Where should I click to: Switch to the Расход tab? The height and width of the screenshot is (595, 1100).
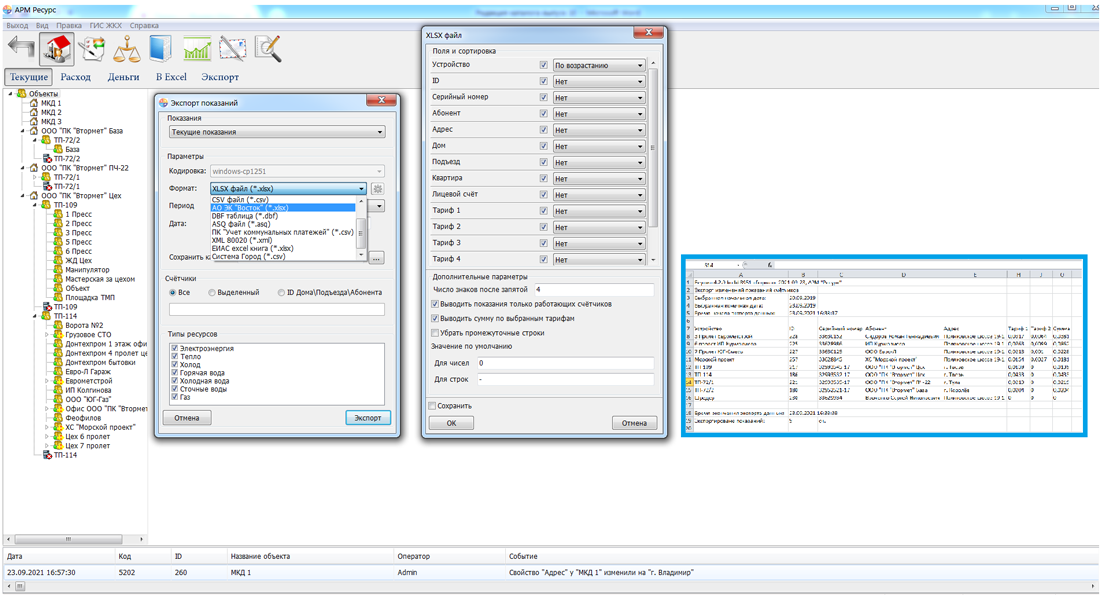pyautogui.click(x=75, y=77)
